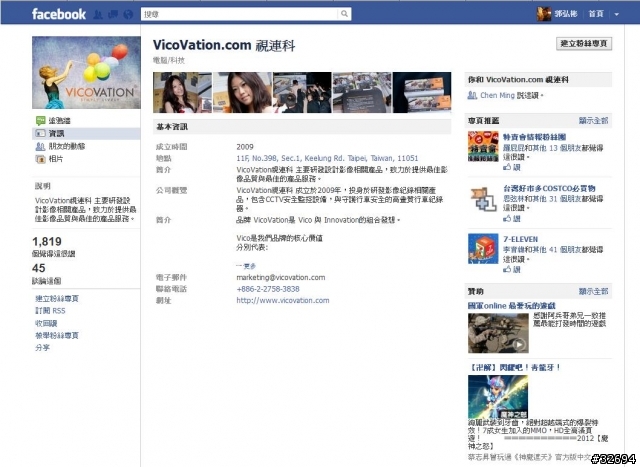Go to the home page link in header

(596, 14)
